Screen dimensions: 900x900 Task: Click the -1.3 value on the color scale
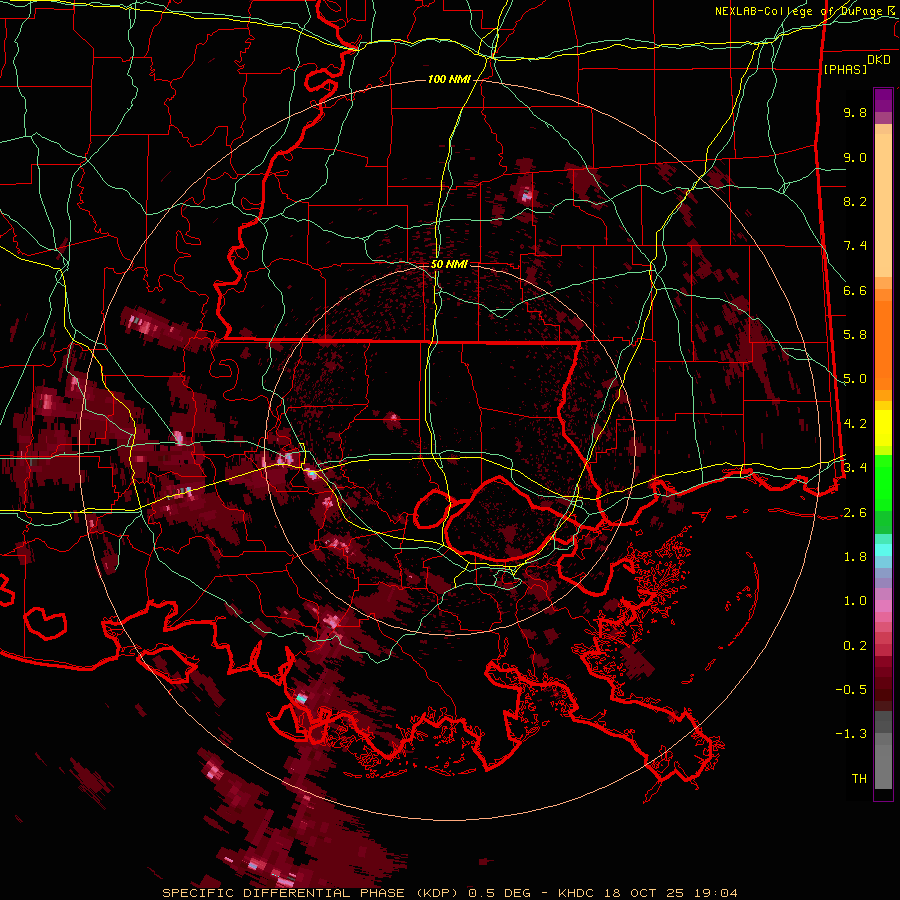point(851,734)
